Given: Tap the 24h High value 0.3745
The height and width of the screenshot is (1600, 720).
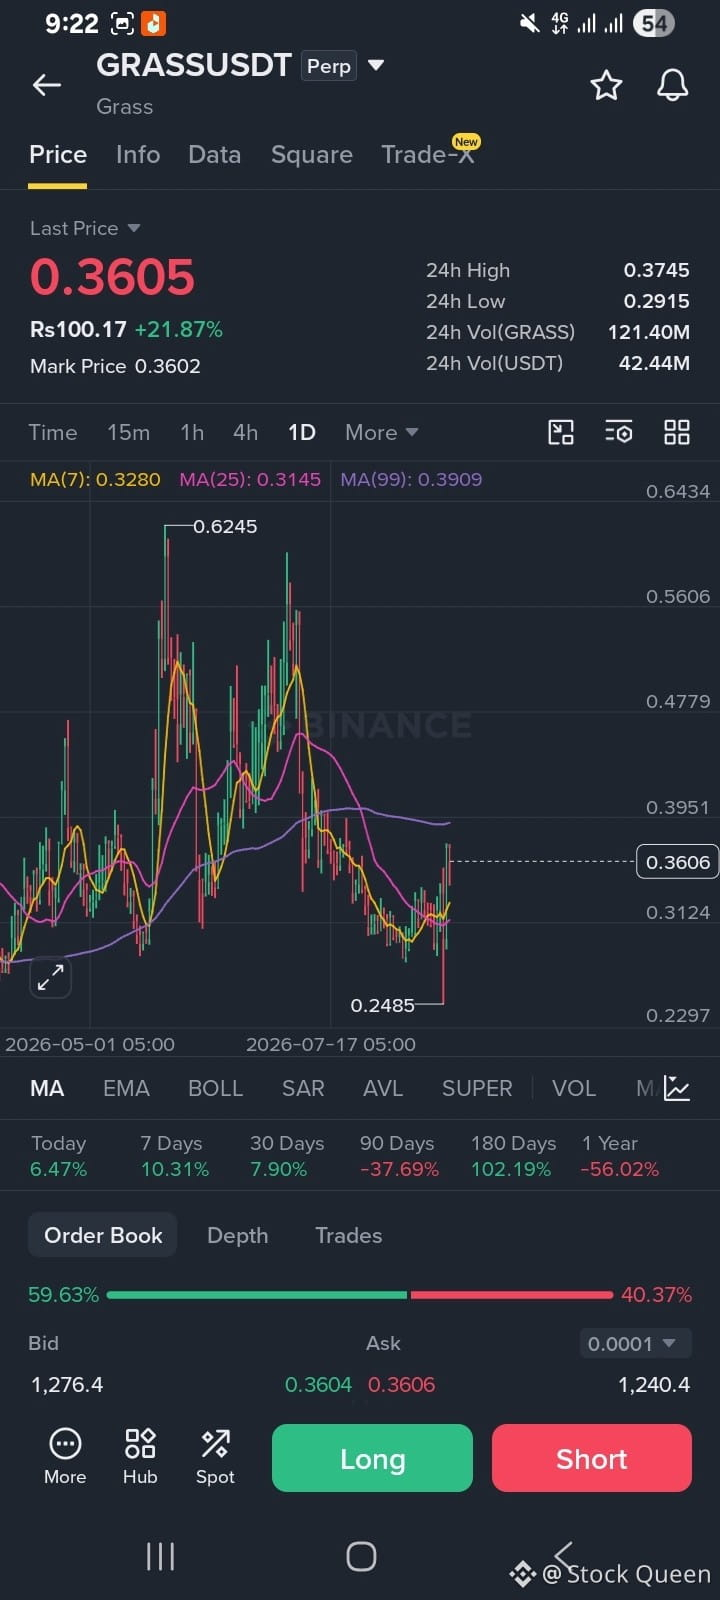Looking at the screenshot, I should [656, 270].
